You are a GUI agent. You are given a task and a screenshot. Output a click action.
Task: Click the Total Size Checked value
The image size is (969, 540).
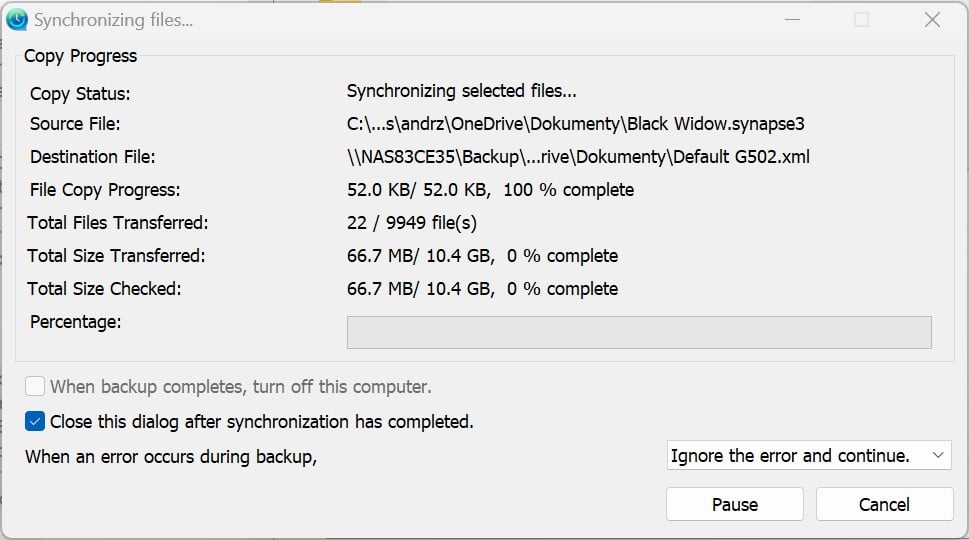tap(482, 289)
